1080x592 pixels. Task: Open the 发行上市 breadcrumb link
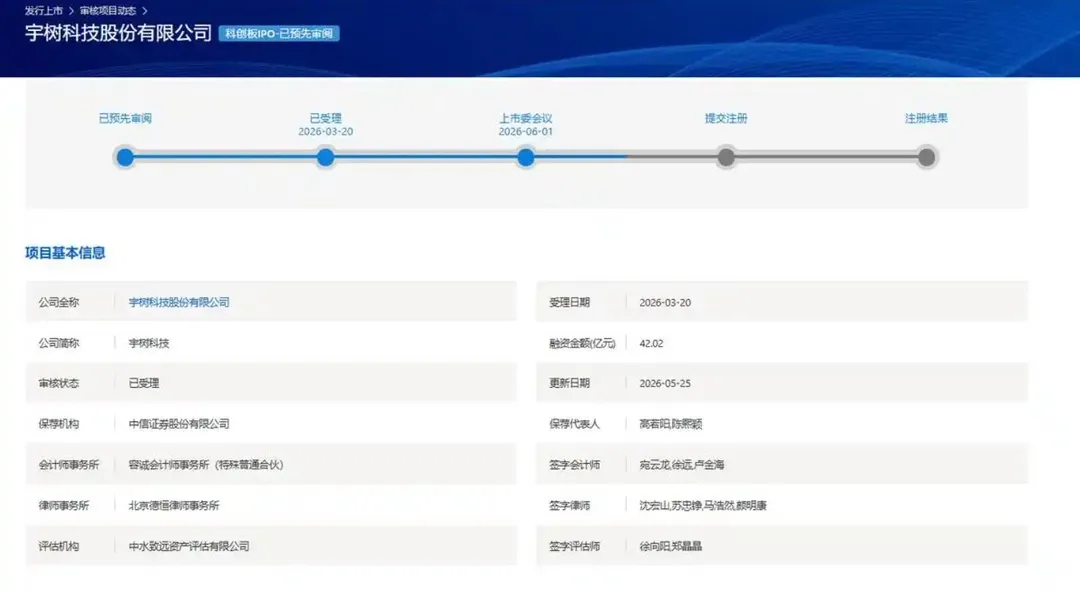coord(43,11)
